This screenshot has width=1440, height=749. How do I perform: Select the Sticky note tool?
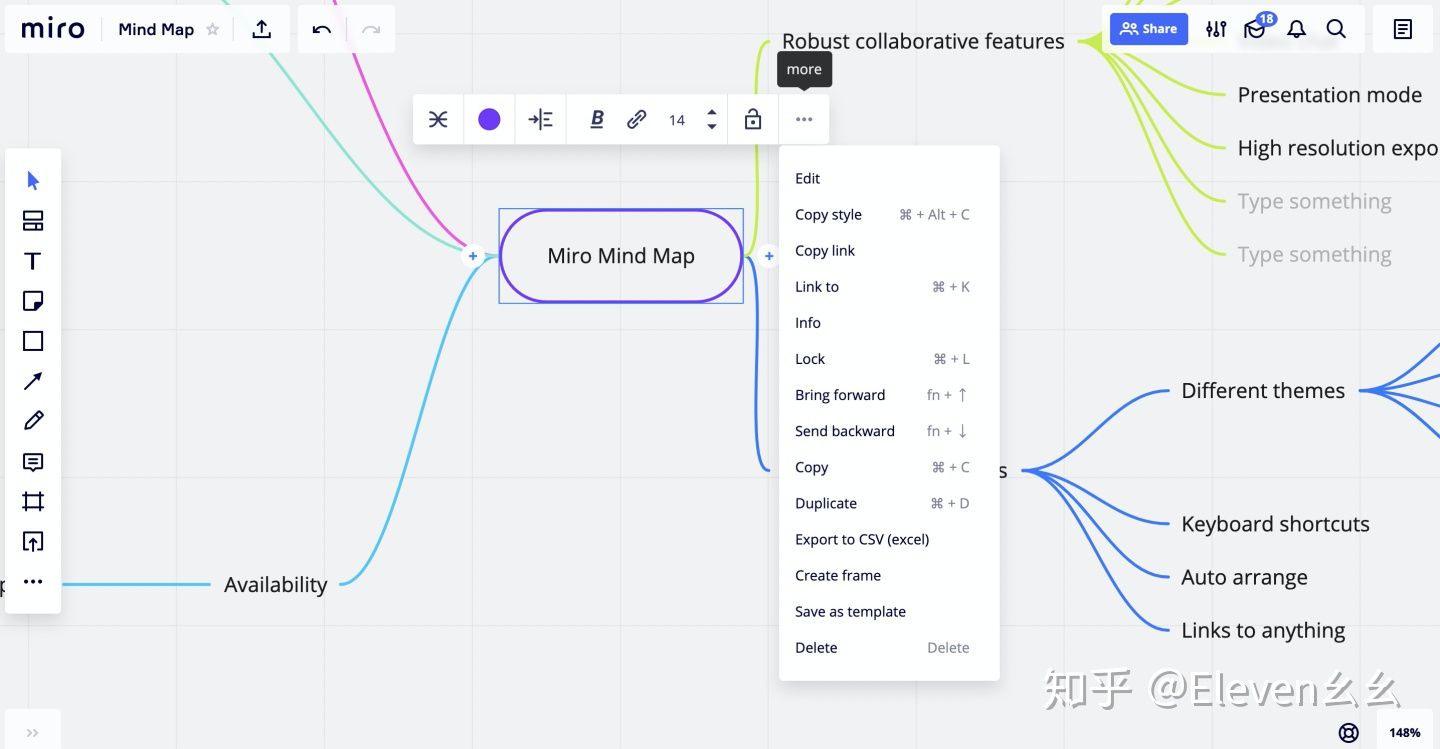pyautogui.click(x=33, y=301)
